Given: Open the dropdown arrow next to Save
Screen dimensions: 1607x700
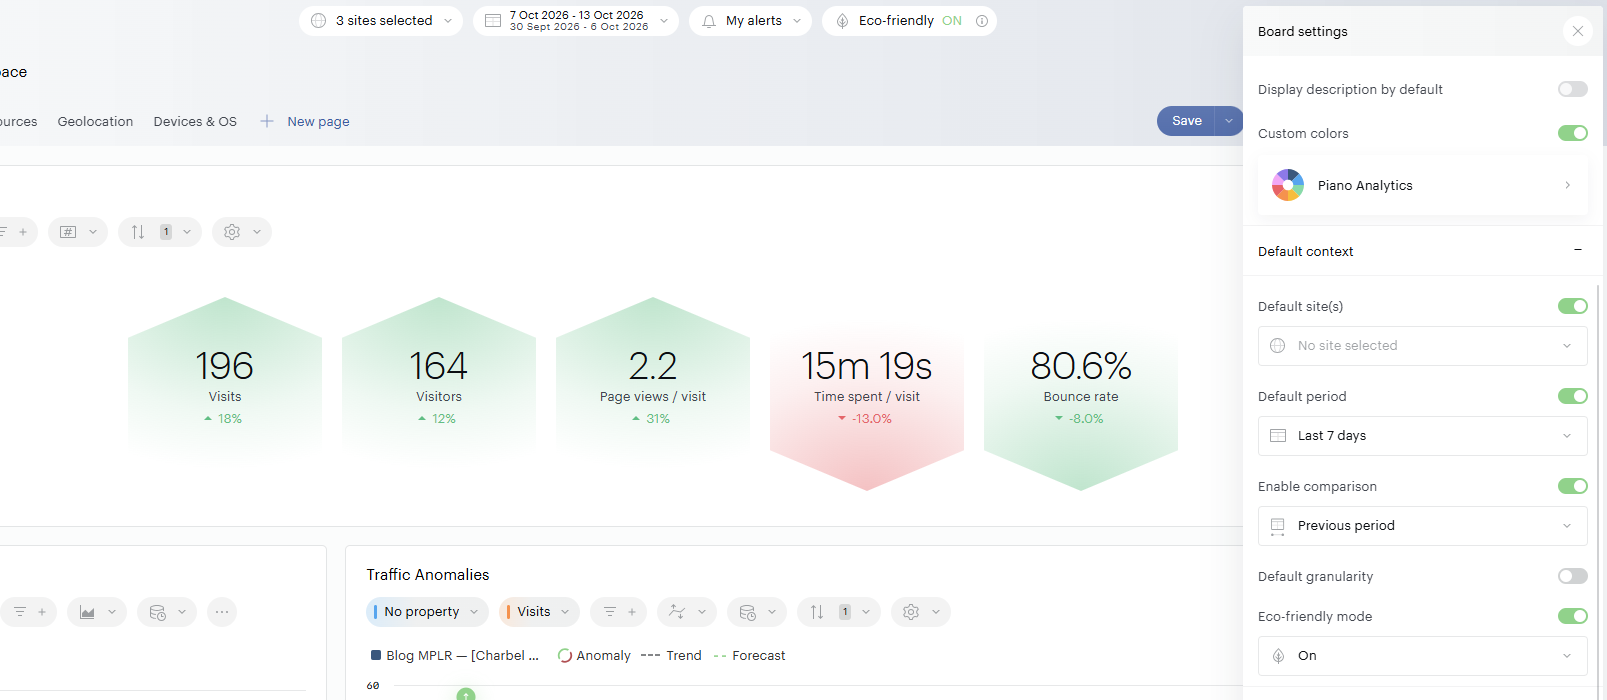Looking at the screenshot, I should coord(1229,121).
